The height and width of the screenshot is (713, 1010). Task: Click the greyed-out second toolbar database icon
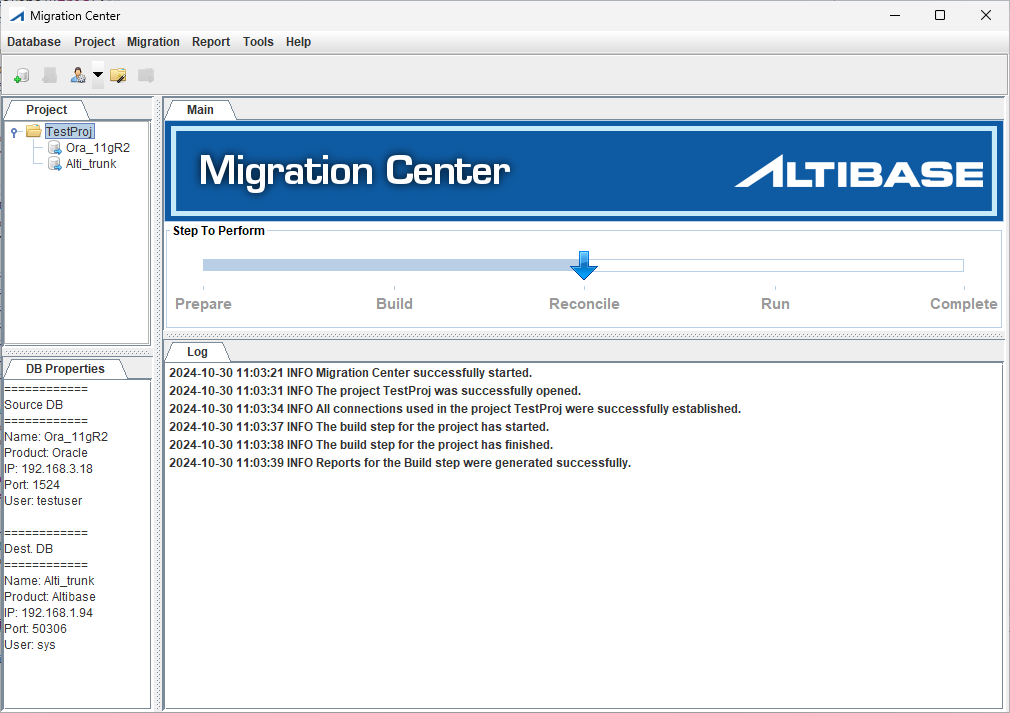(49, 75)
